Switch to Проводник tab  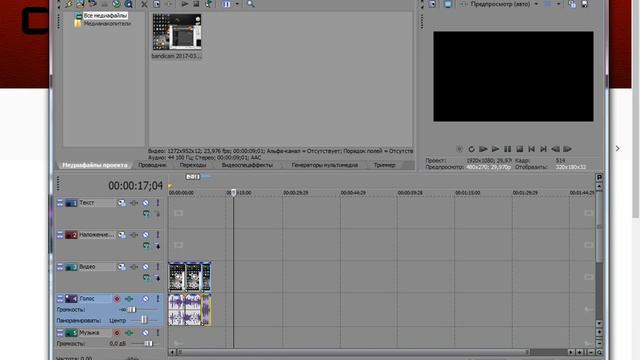tap(152, 165)
